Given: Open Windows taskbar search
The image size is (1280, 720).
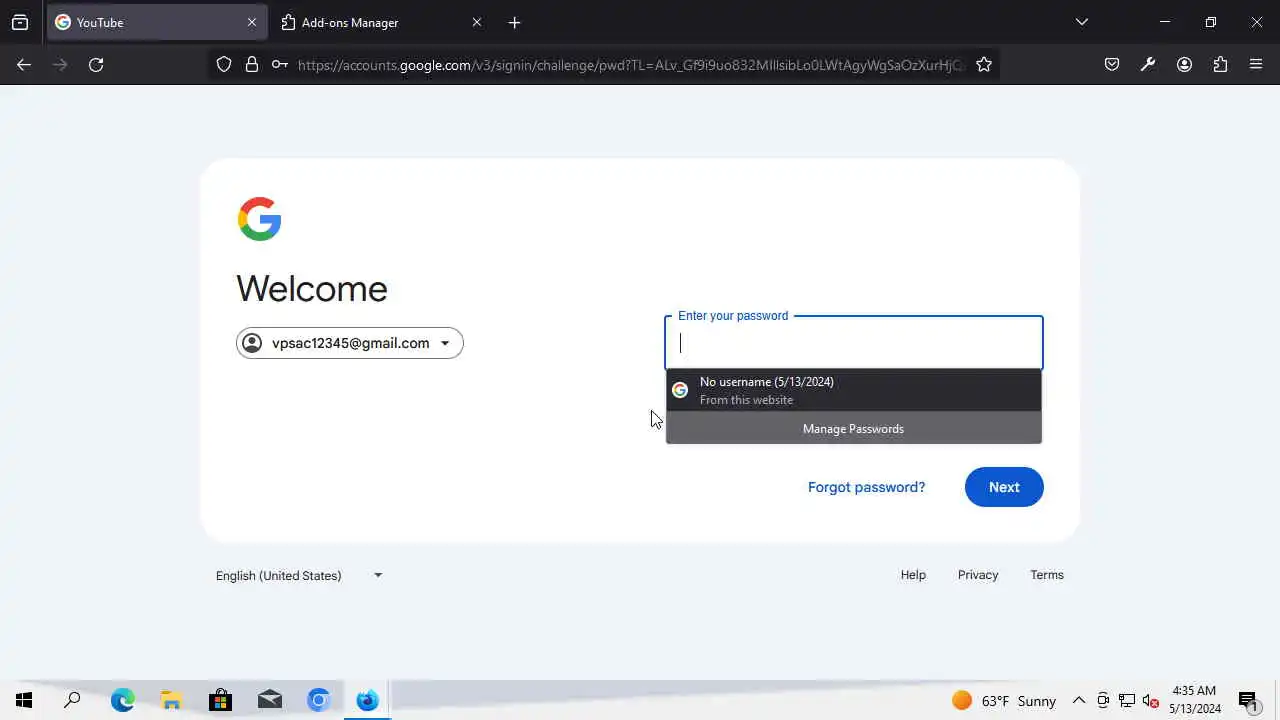Looking at the screenshot, I should (x=72, y=700).
